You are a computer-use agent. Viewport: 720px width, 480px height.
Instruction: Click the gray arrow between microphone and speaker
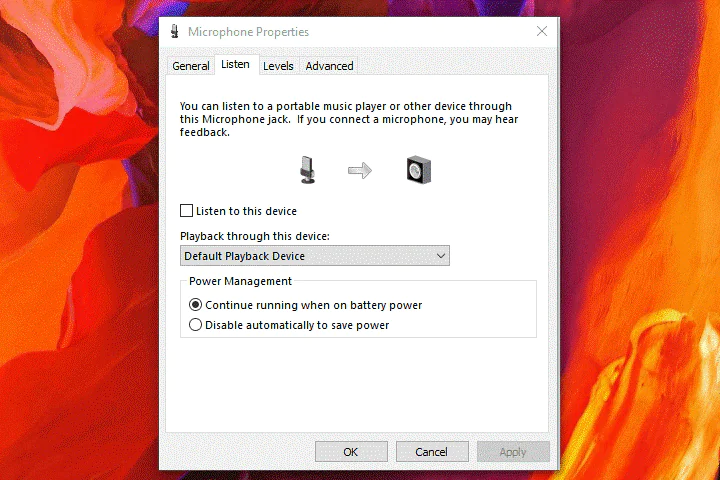coord(360,170)
